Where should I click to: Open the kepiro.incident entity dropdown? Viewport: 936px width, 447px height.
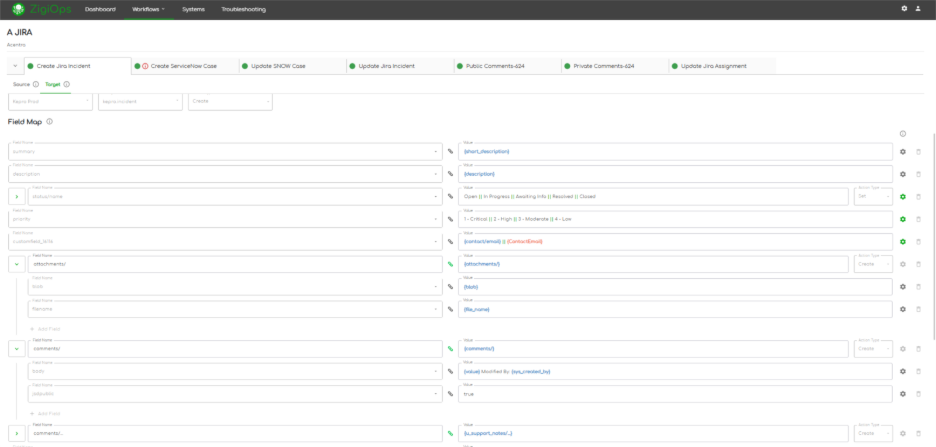[x=140, y=101]
